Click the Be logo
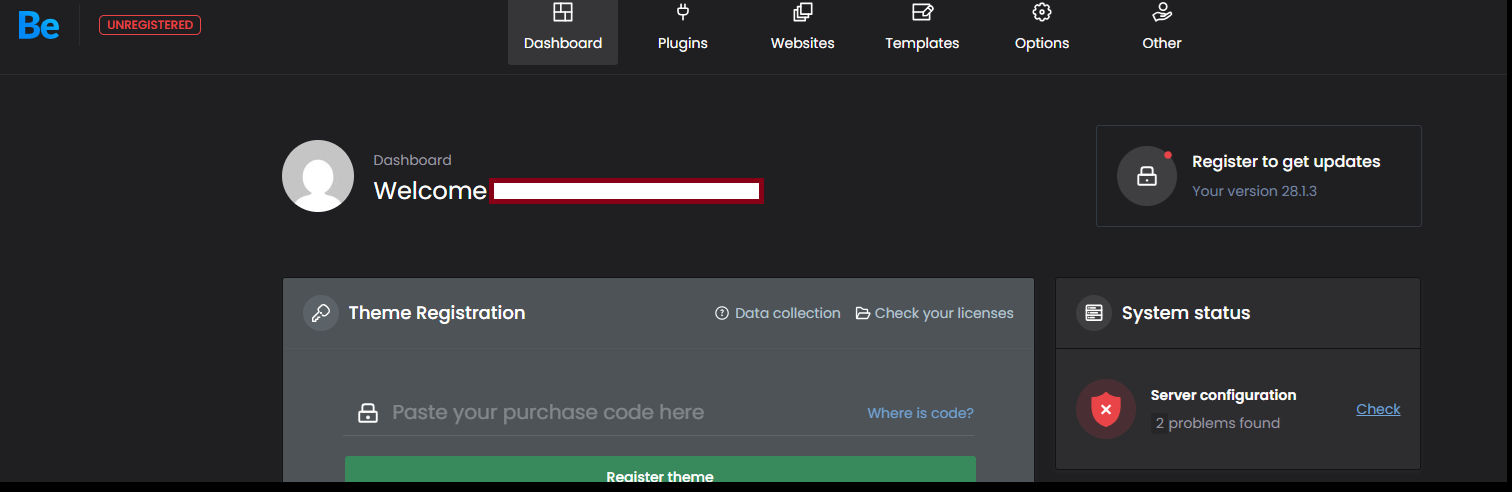The height and width of the screenshot is (492, 1512). point(39,25)
